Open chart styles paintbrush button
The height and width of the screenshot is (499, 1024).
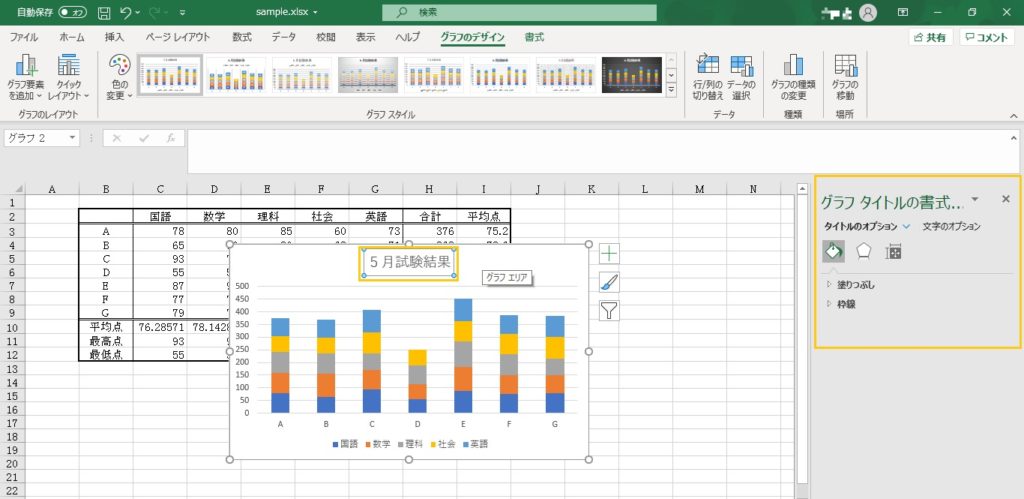click(608, 282)
